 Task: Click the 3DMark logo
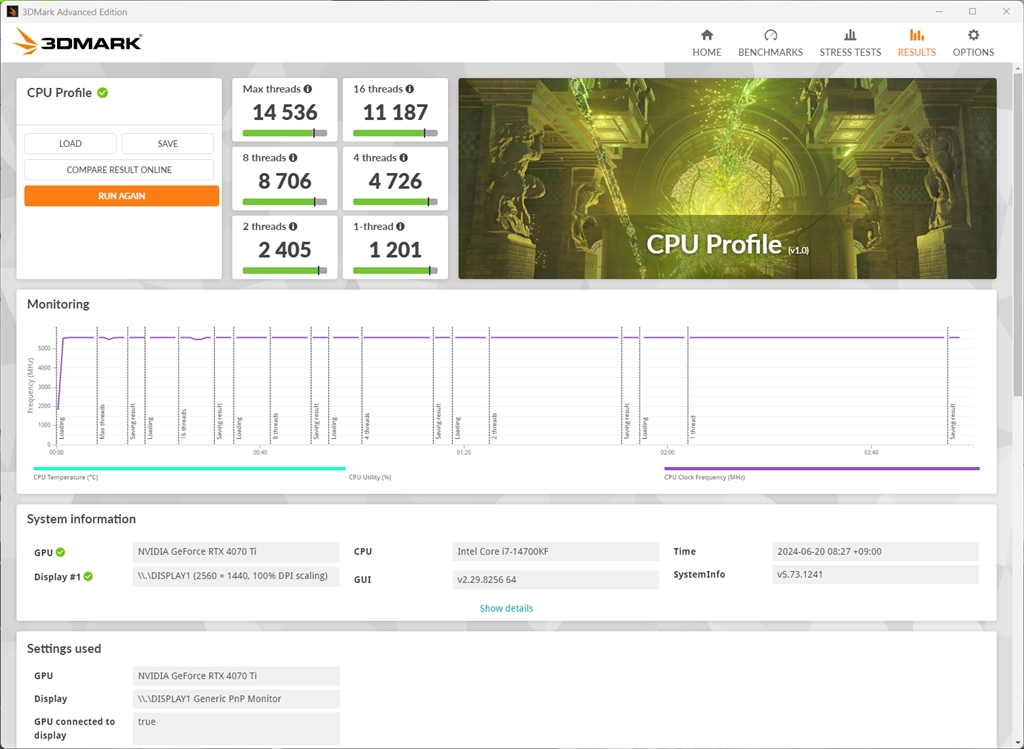tap(78, 42)
